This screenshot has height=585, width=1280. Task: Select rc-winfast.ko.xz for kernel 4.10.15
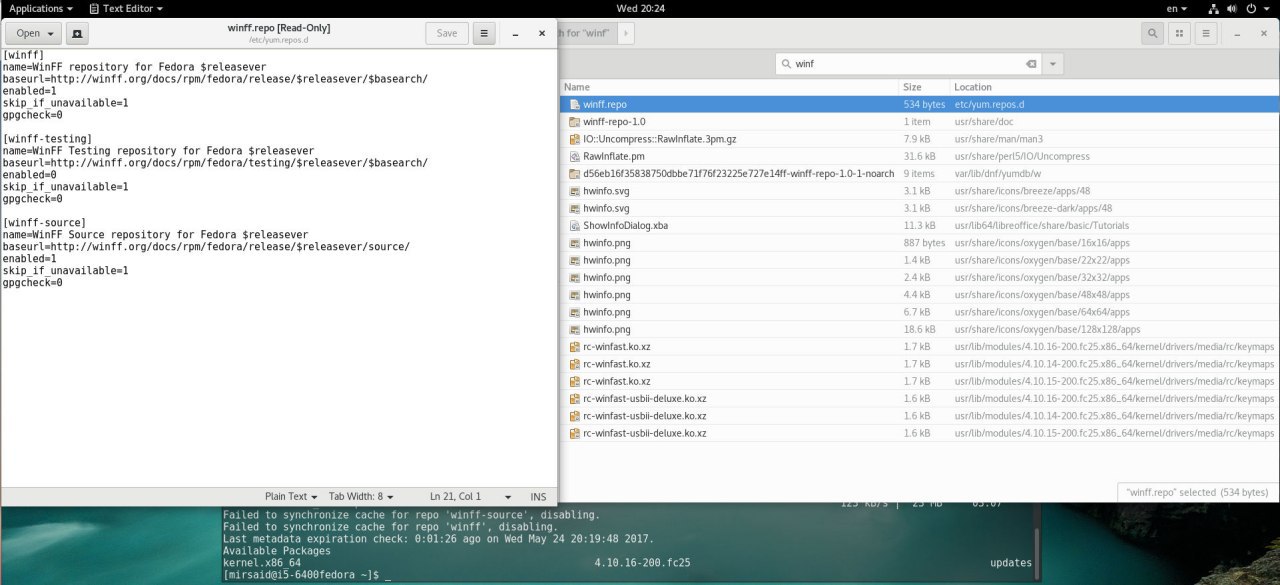click(919, 381)
